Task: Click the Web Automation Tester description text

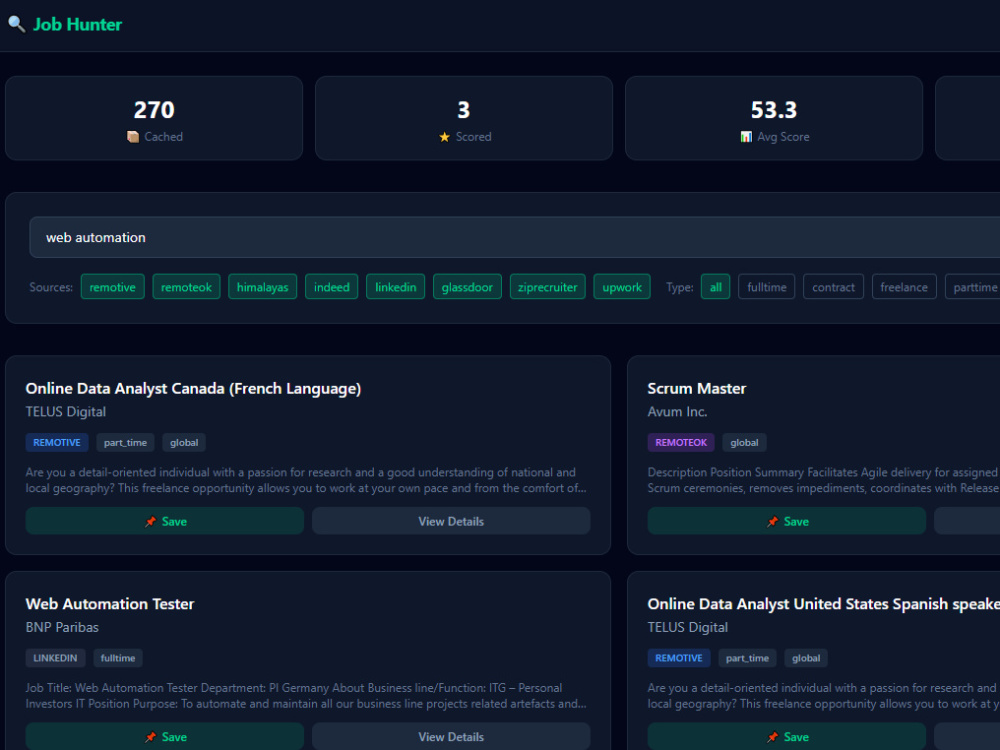Action: [306, 696]
